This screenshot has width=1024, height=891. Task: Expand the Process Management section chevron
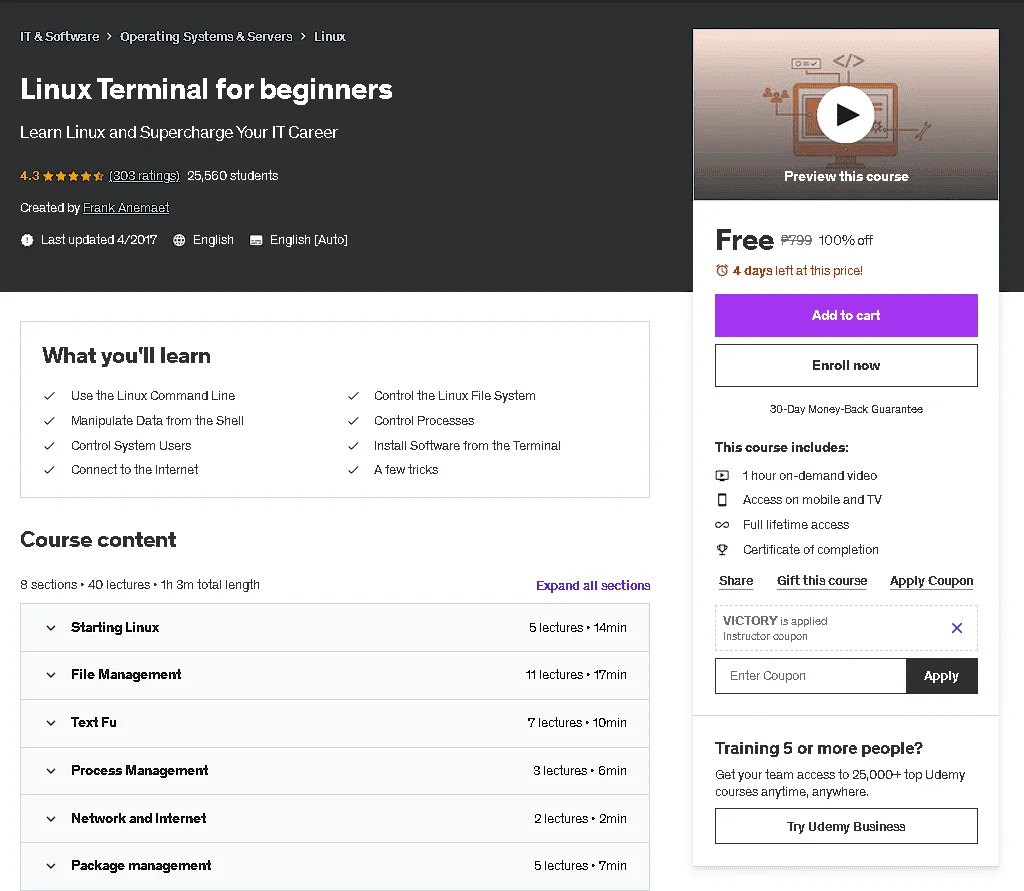pyautogui.click(x=51, y=771)
